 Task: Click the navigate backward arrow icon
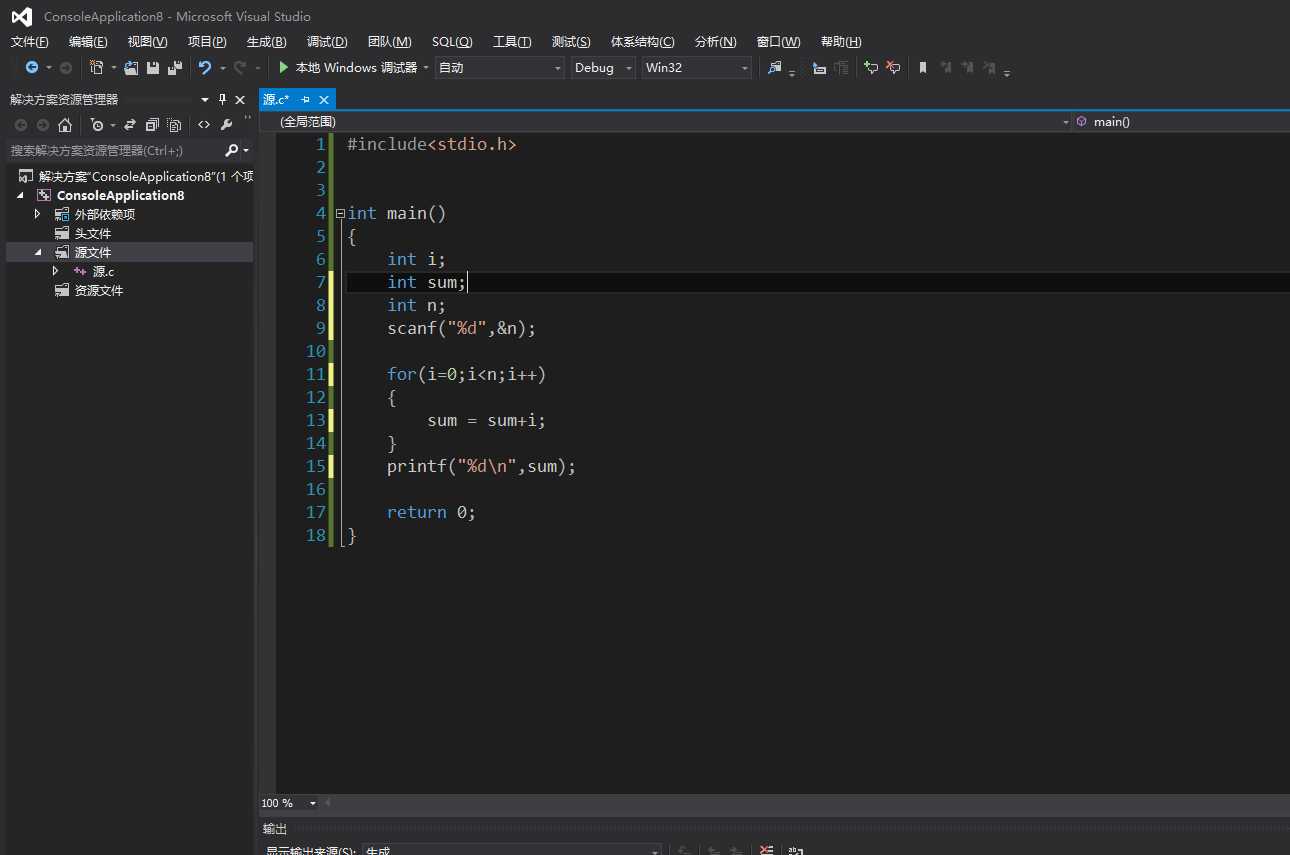click(31, 68)
